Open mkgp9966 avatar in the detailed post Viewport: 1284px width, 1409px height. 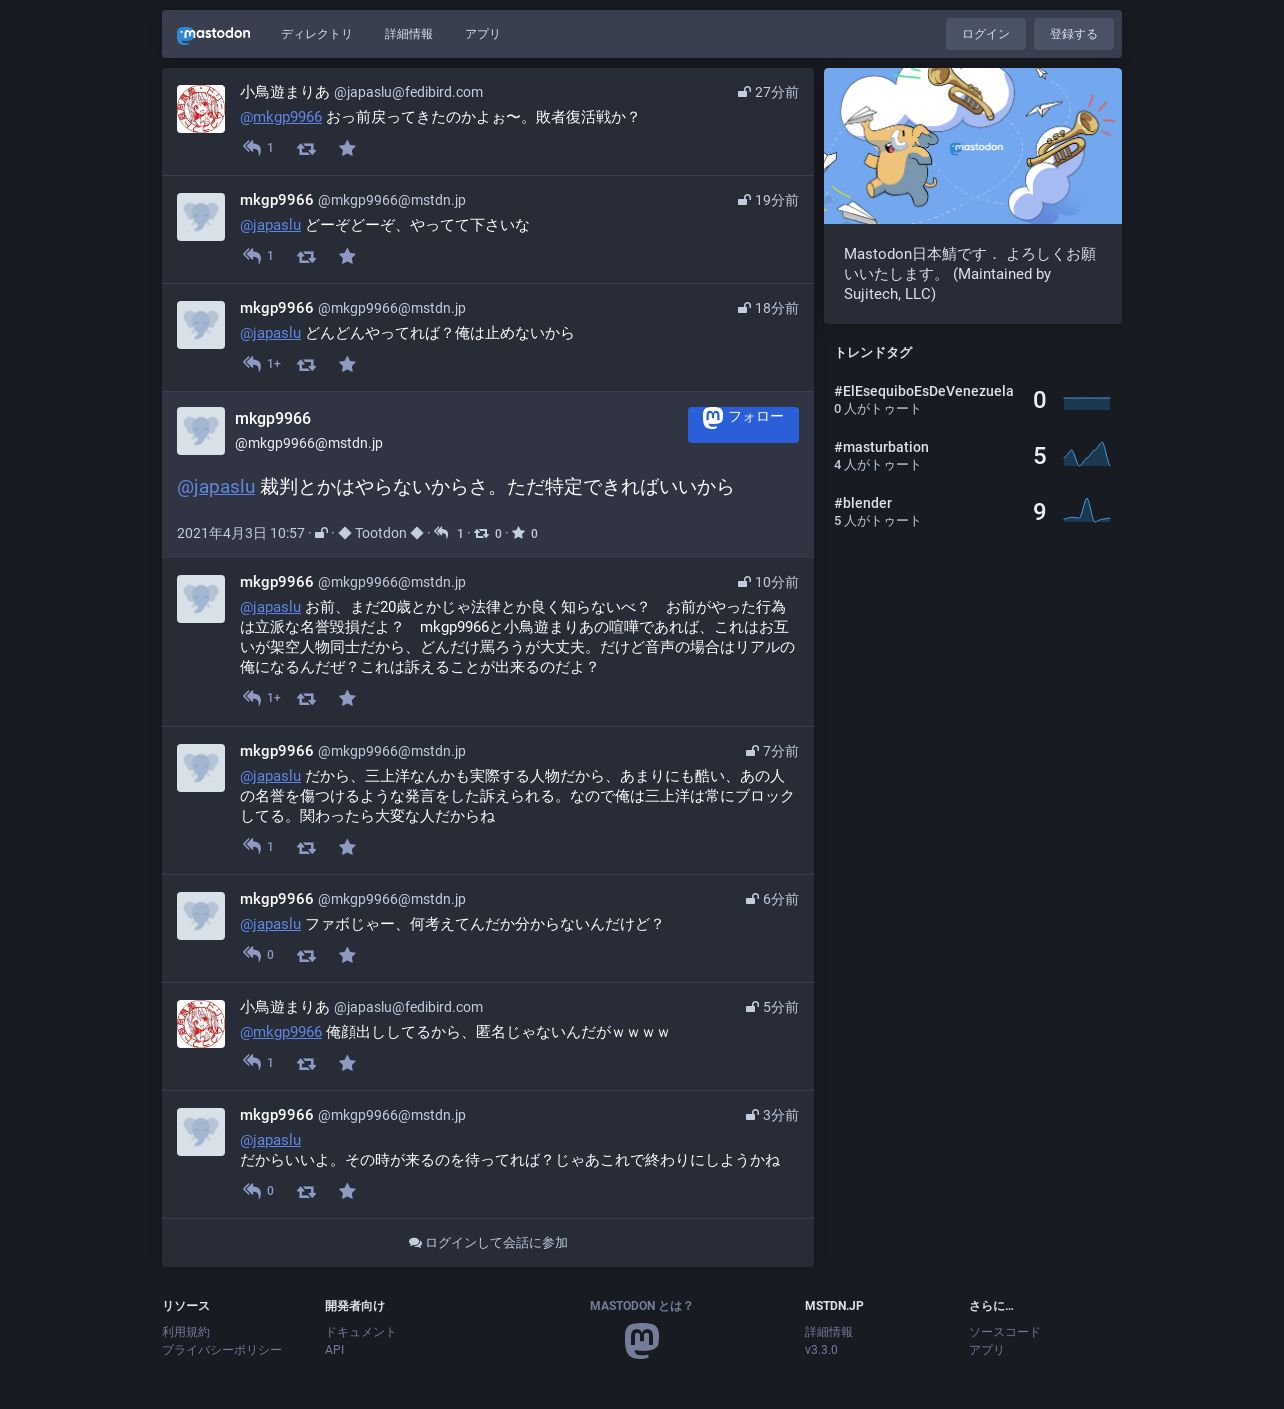201,431
